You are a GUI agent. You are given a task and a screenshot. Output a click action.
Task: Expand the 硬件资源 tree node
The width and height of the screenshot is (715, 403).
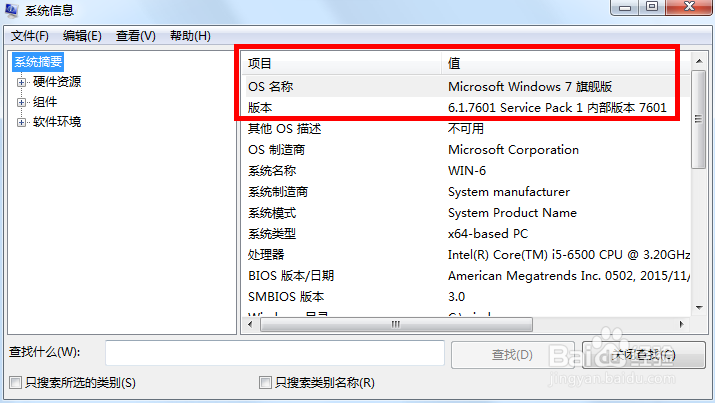click(21, 82)
